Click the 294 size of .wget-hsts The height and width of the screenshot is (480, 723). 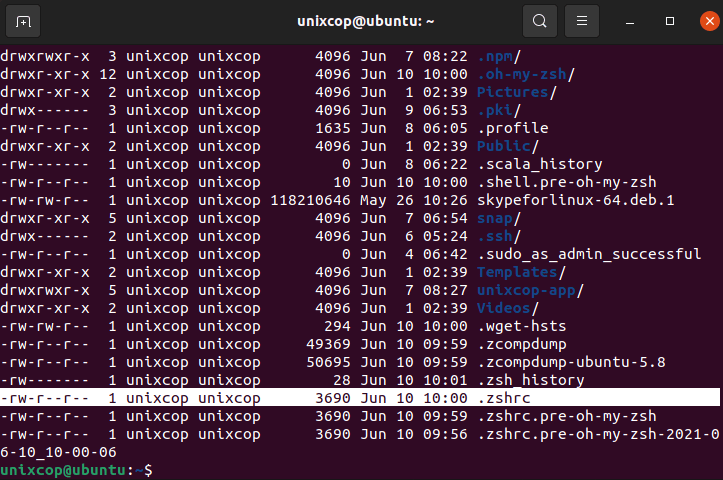337,326
